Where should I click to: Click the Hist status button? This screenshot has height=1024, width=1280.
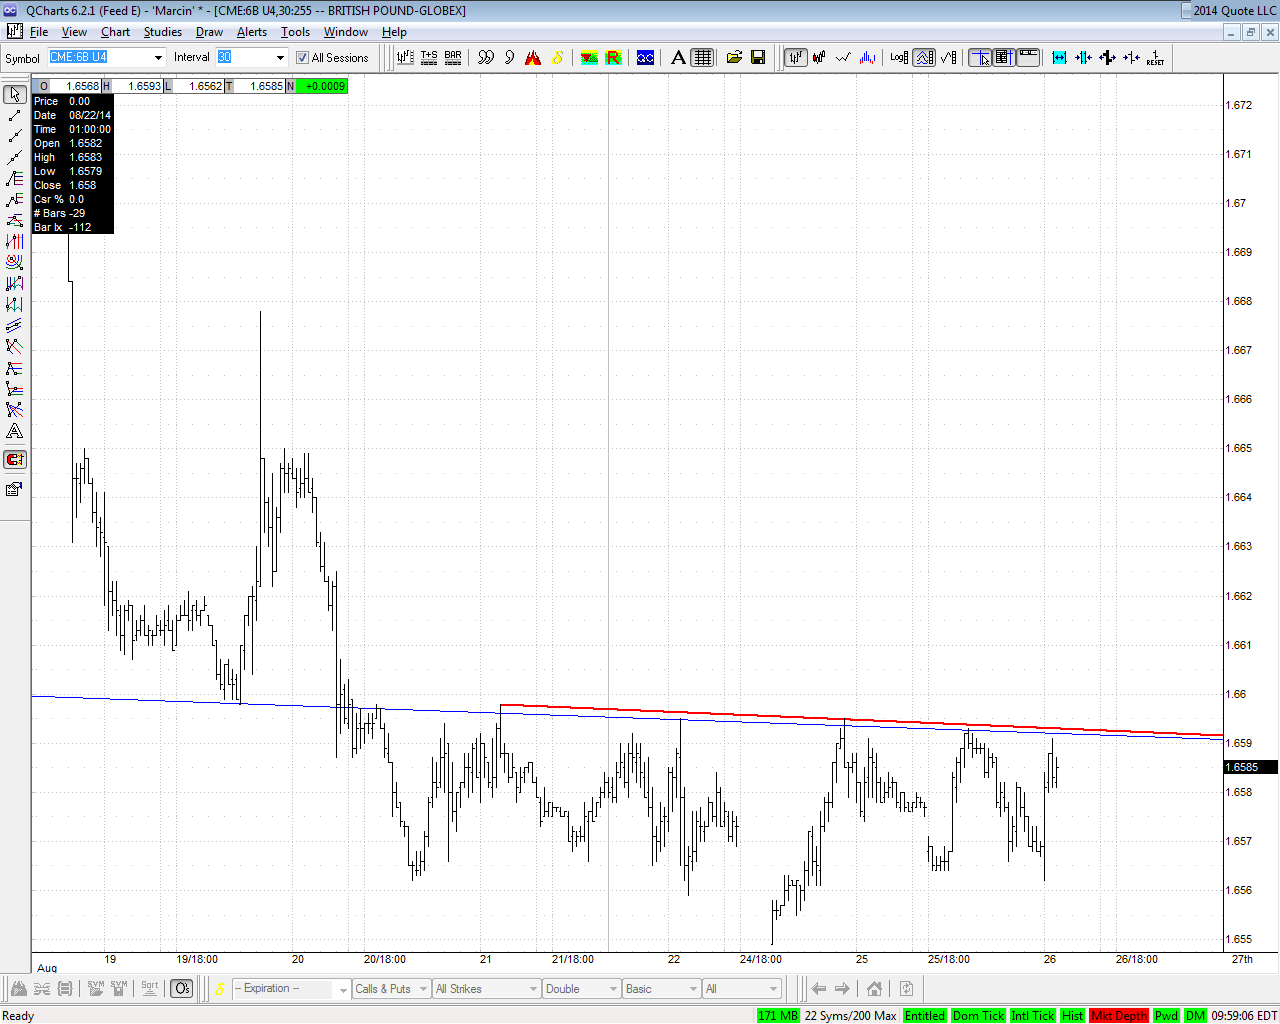(x=1072, y=1015)
